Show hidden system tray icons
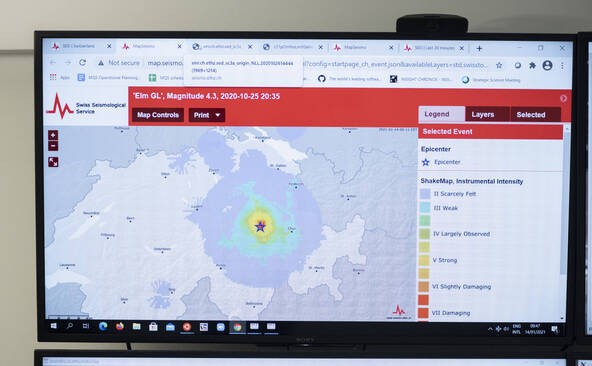 pyautogui.click(x=490, y=329)
